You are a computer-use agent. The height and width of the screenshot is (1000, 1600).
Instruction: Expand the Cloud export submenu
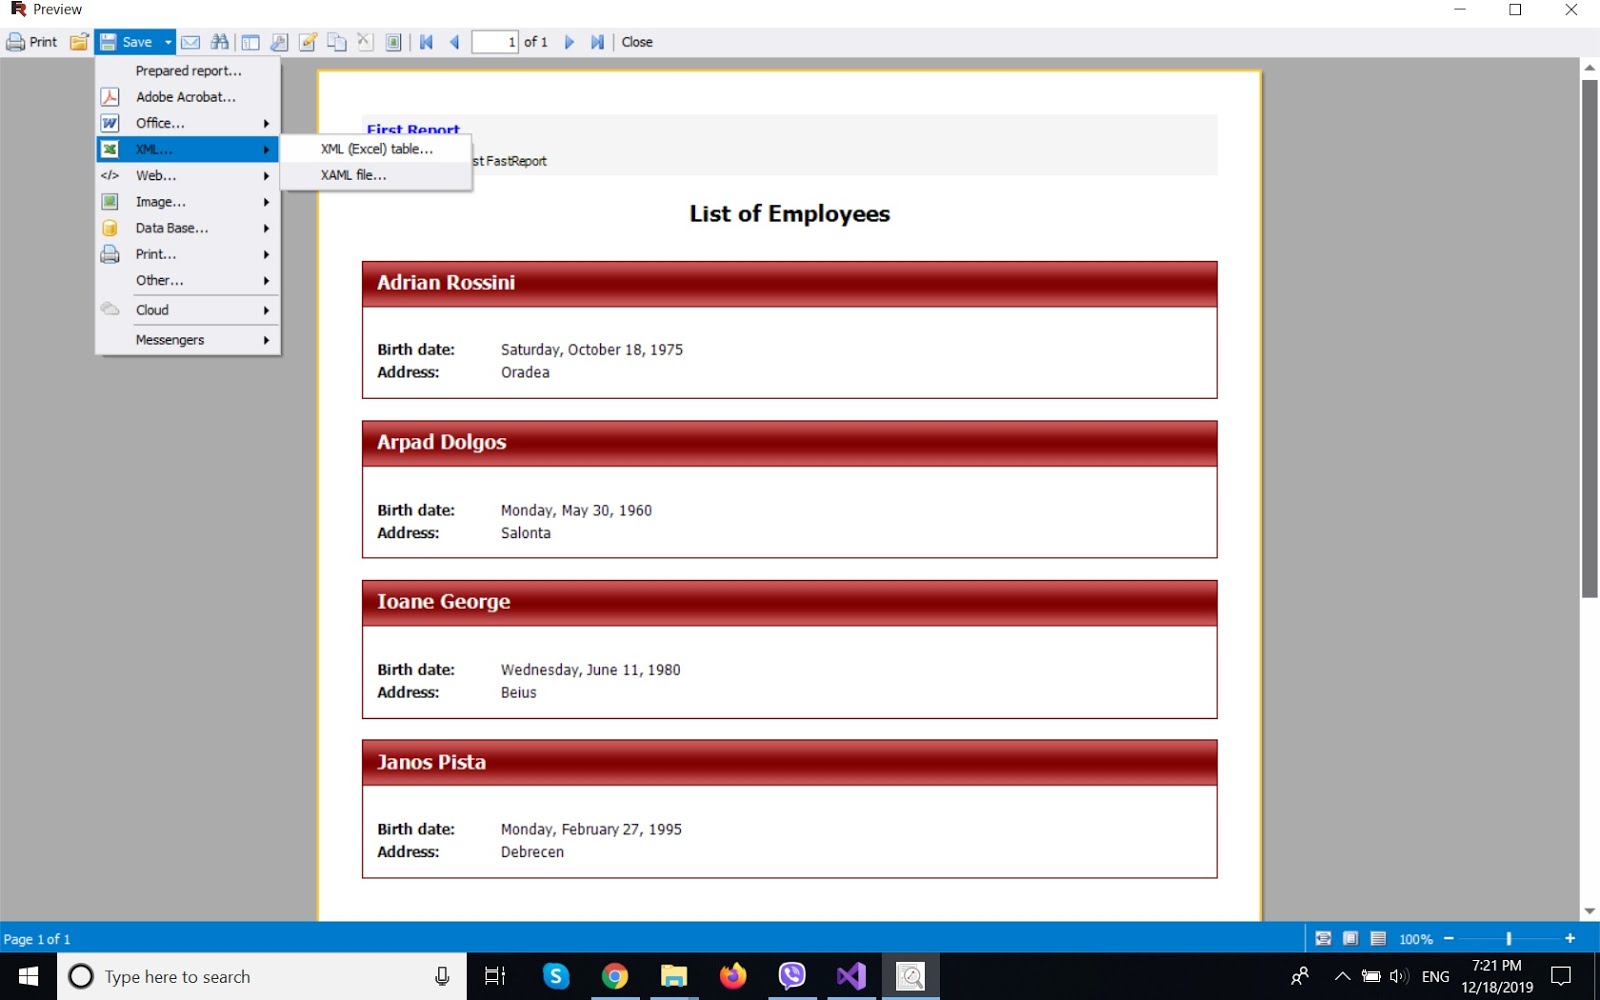(187, 310)
